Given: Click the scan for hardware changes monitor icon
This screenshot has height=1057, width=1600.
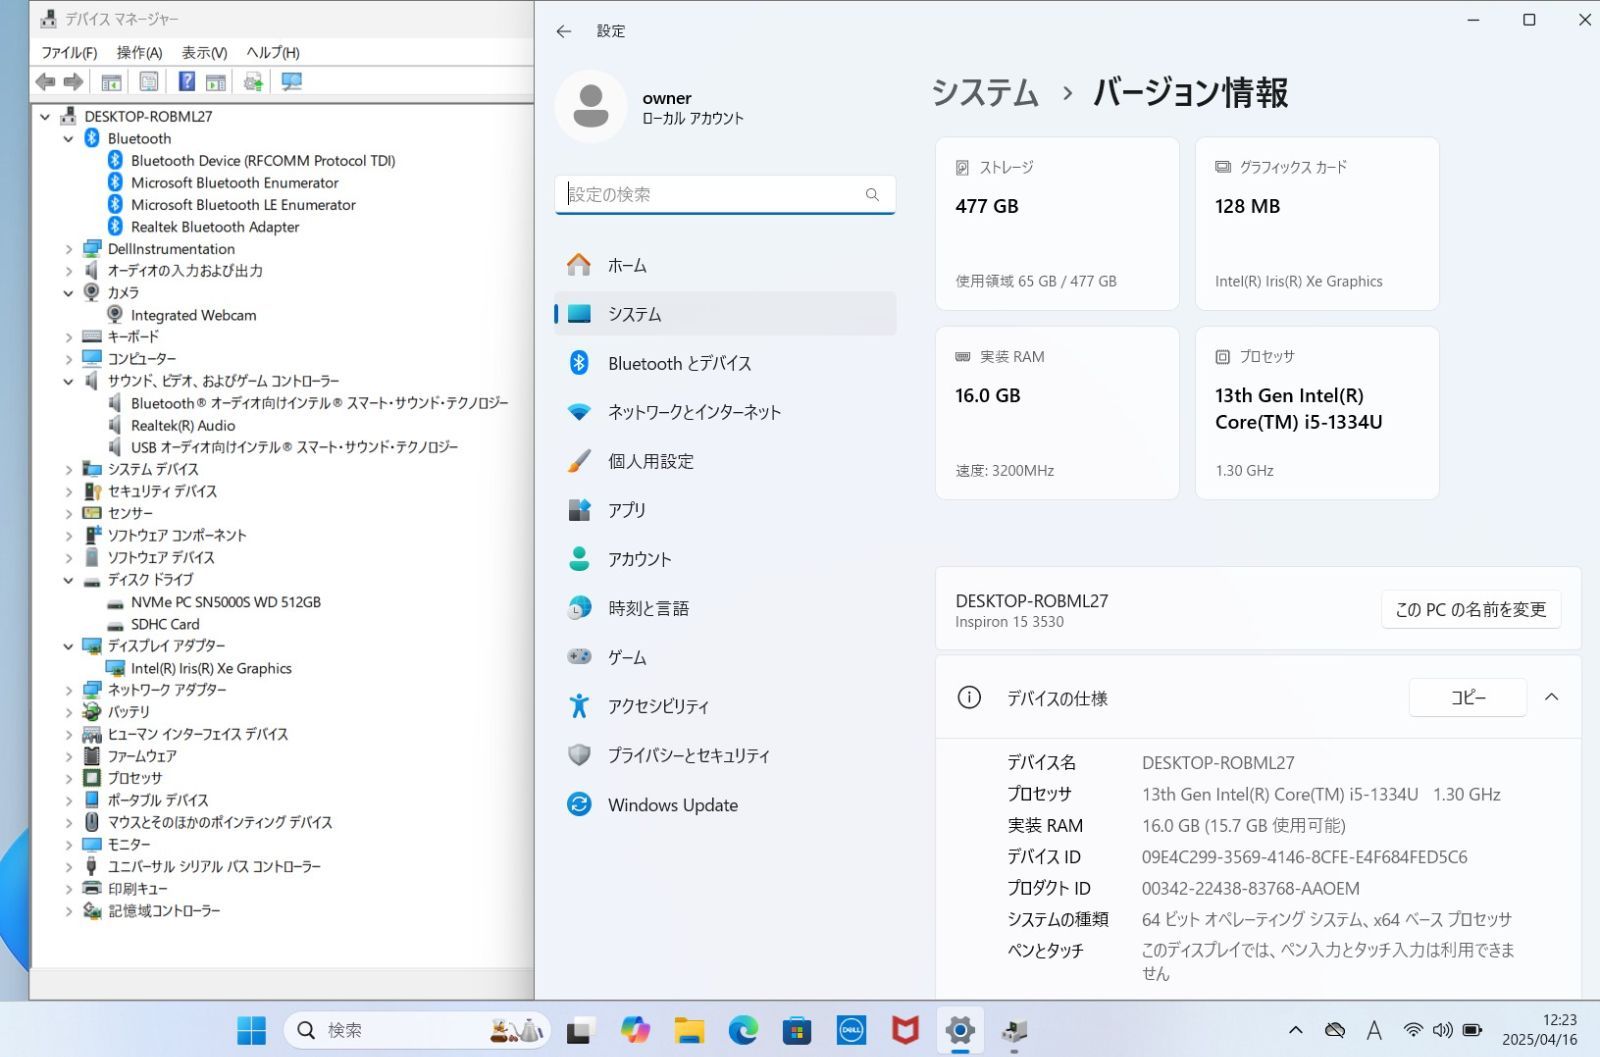Looking at the screenshot, I should pyautogui.click(x=292, y=82).
